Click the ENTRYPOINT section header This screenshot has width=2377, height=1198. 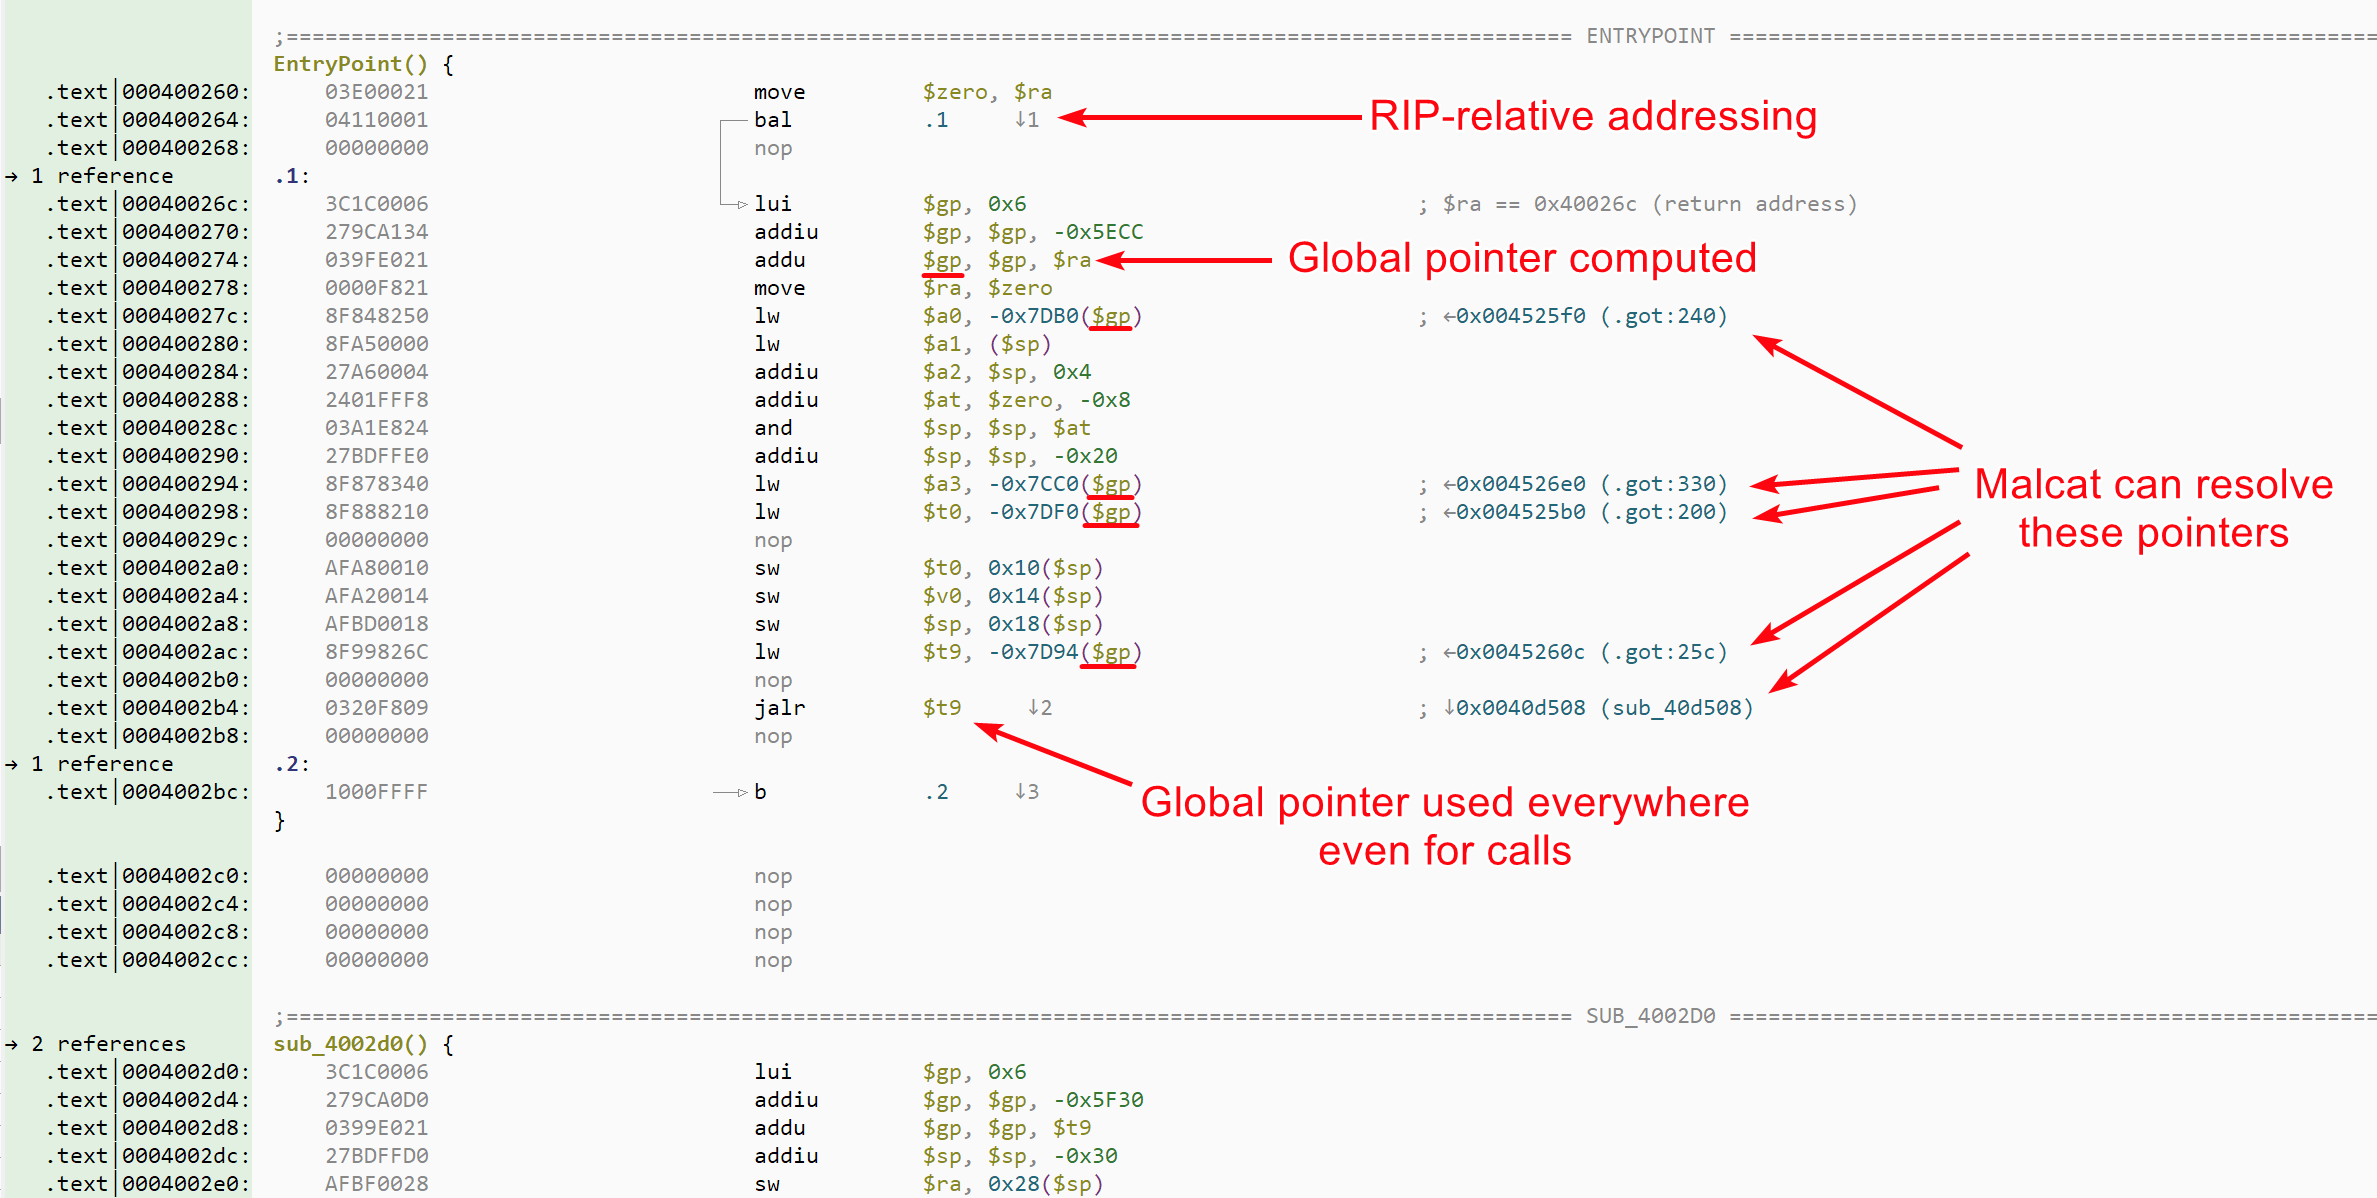(x=1650, y=37)
